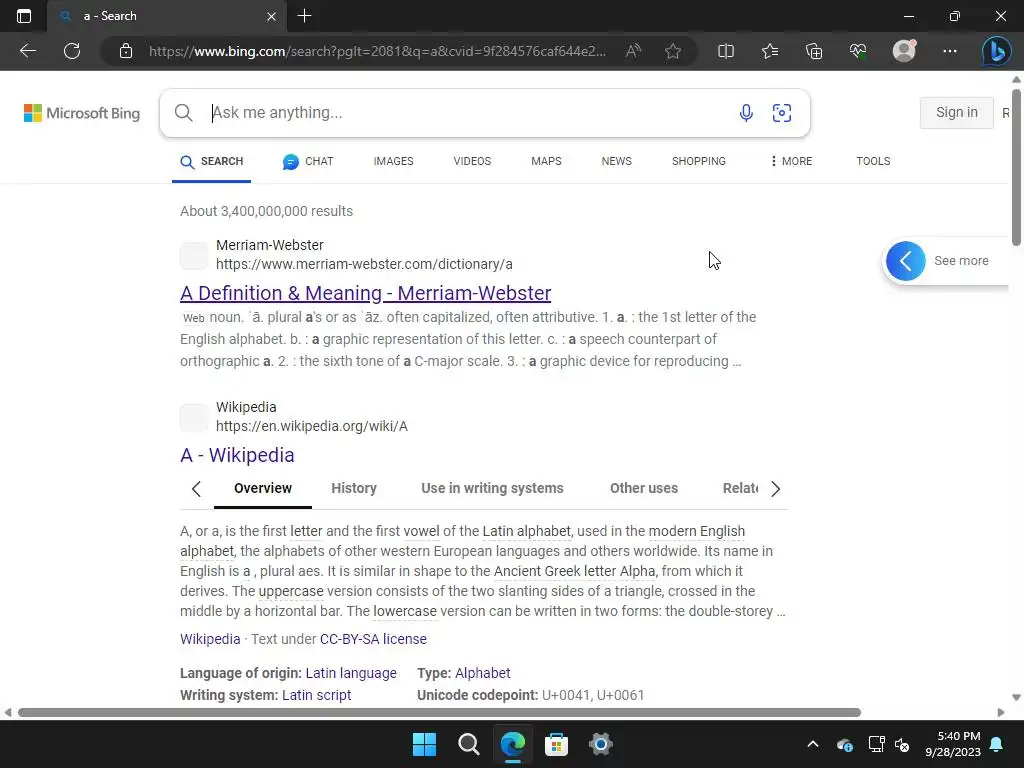Expand the More menu
Image resolution: width=1024 pixels, height=768 pixels.
pos(791,161)
